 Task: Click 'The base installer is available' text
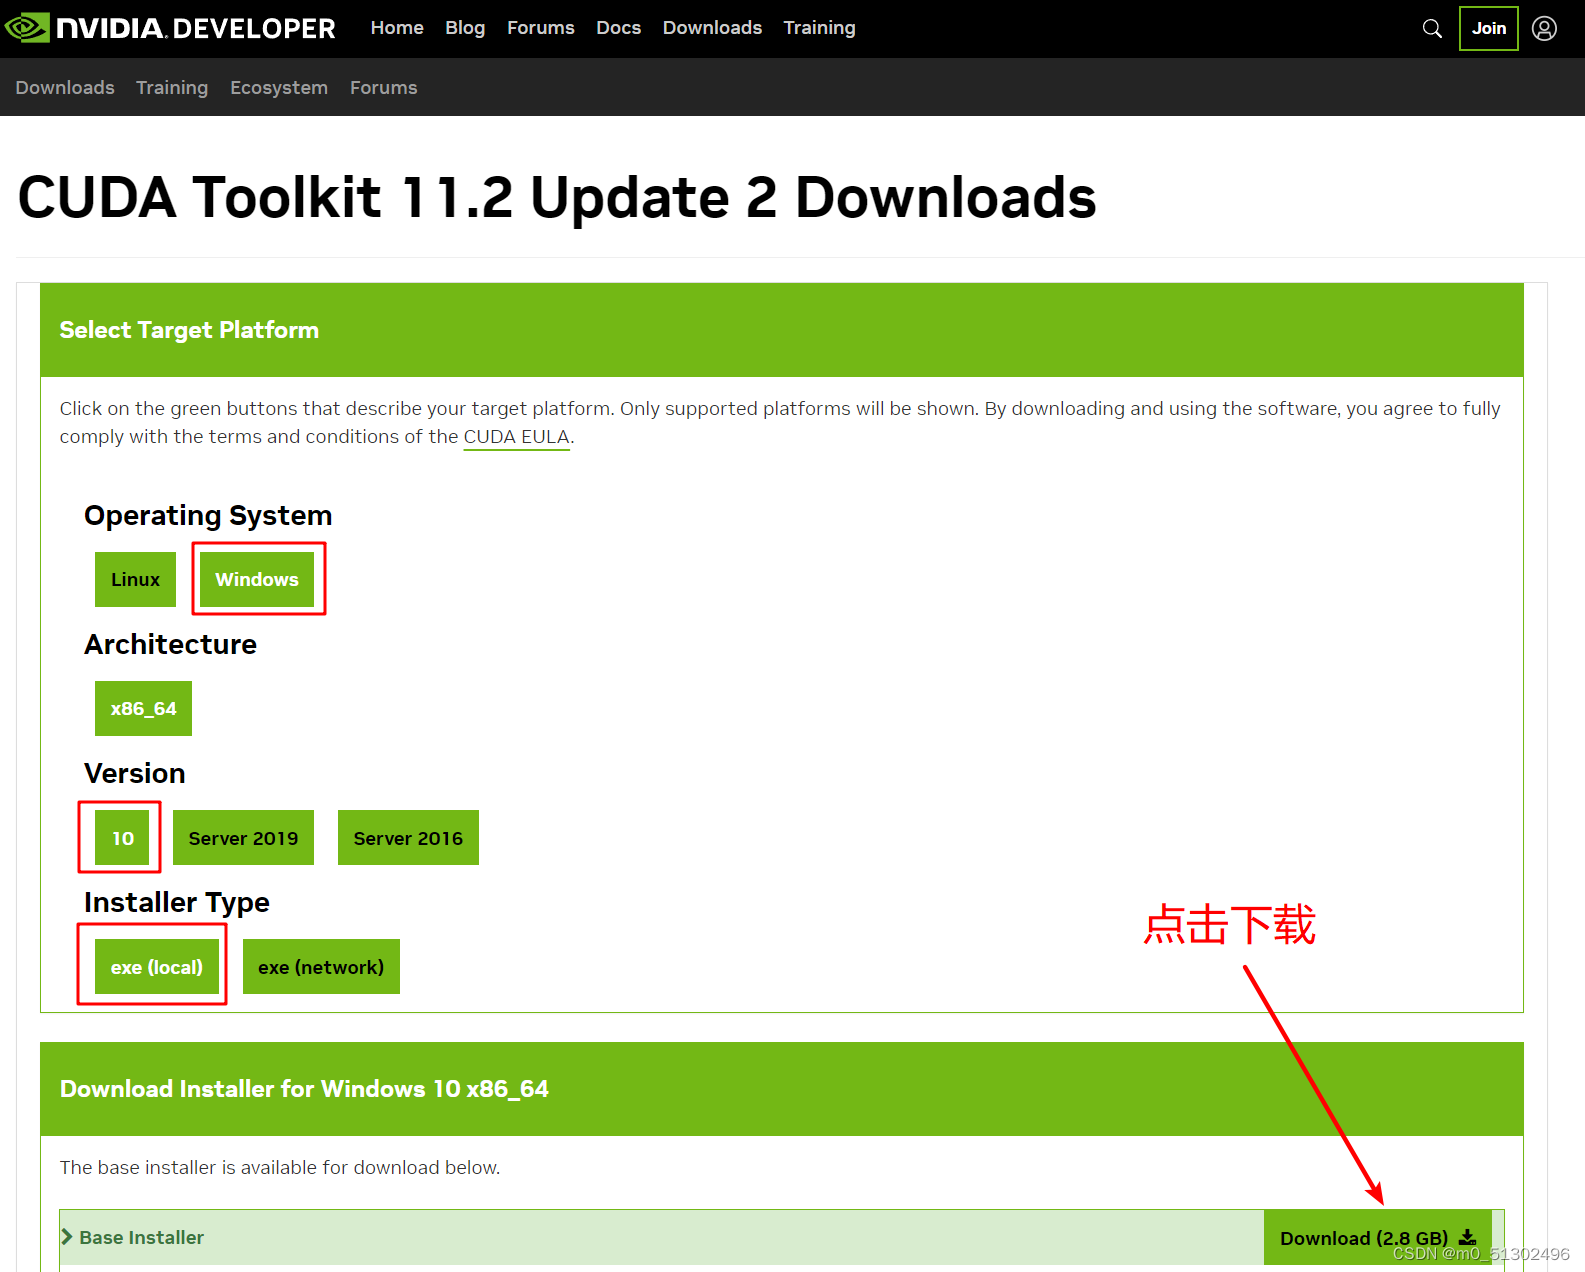tap(280, 1168)
